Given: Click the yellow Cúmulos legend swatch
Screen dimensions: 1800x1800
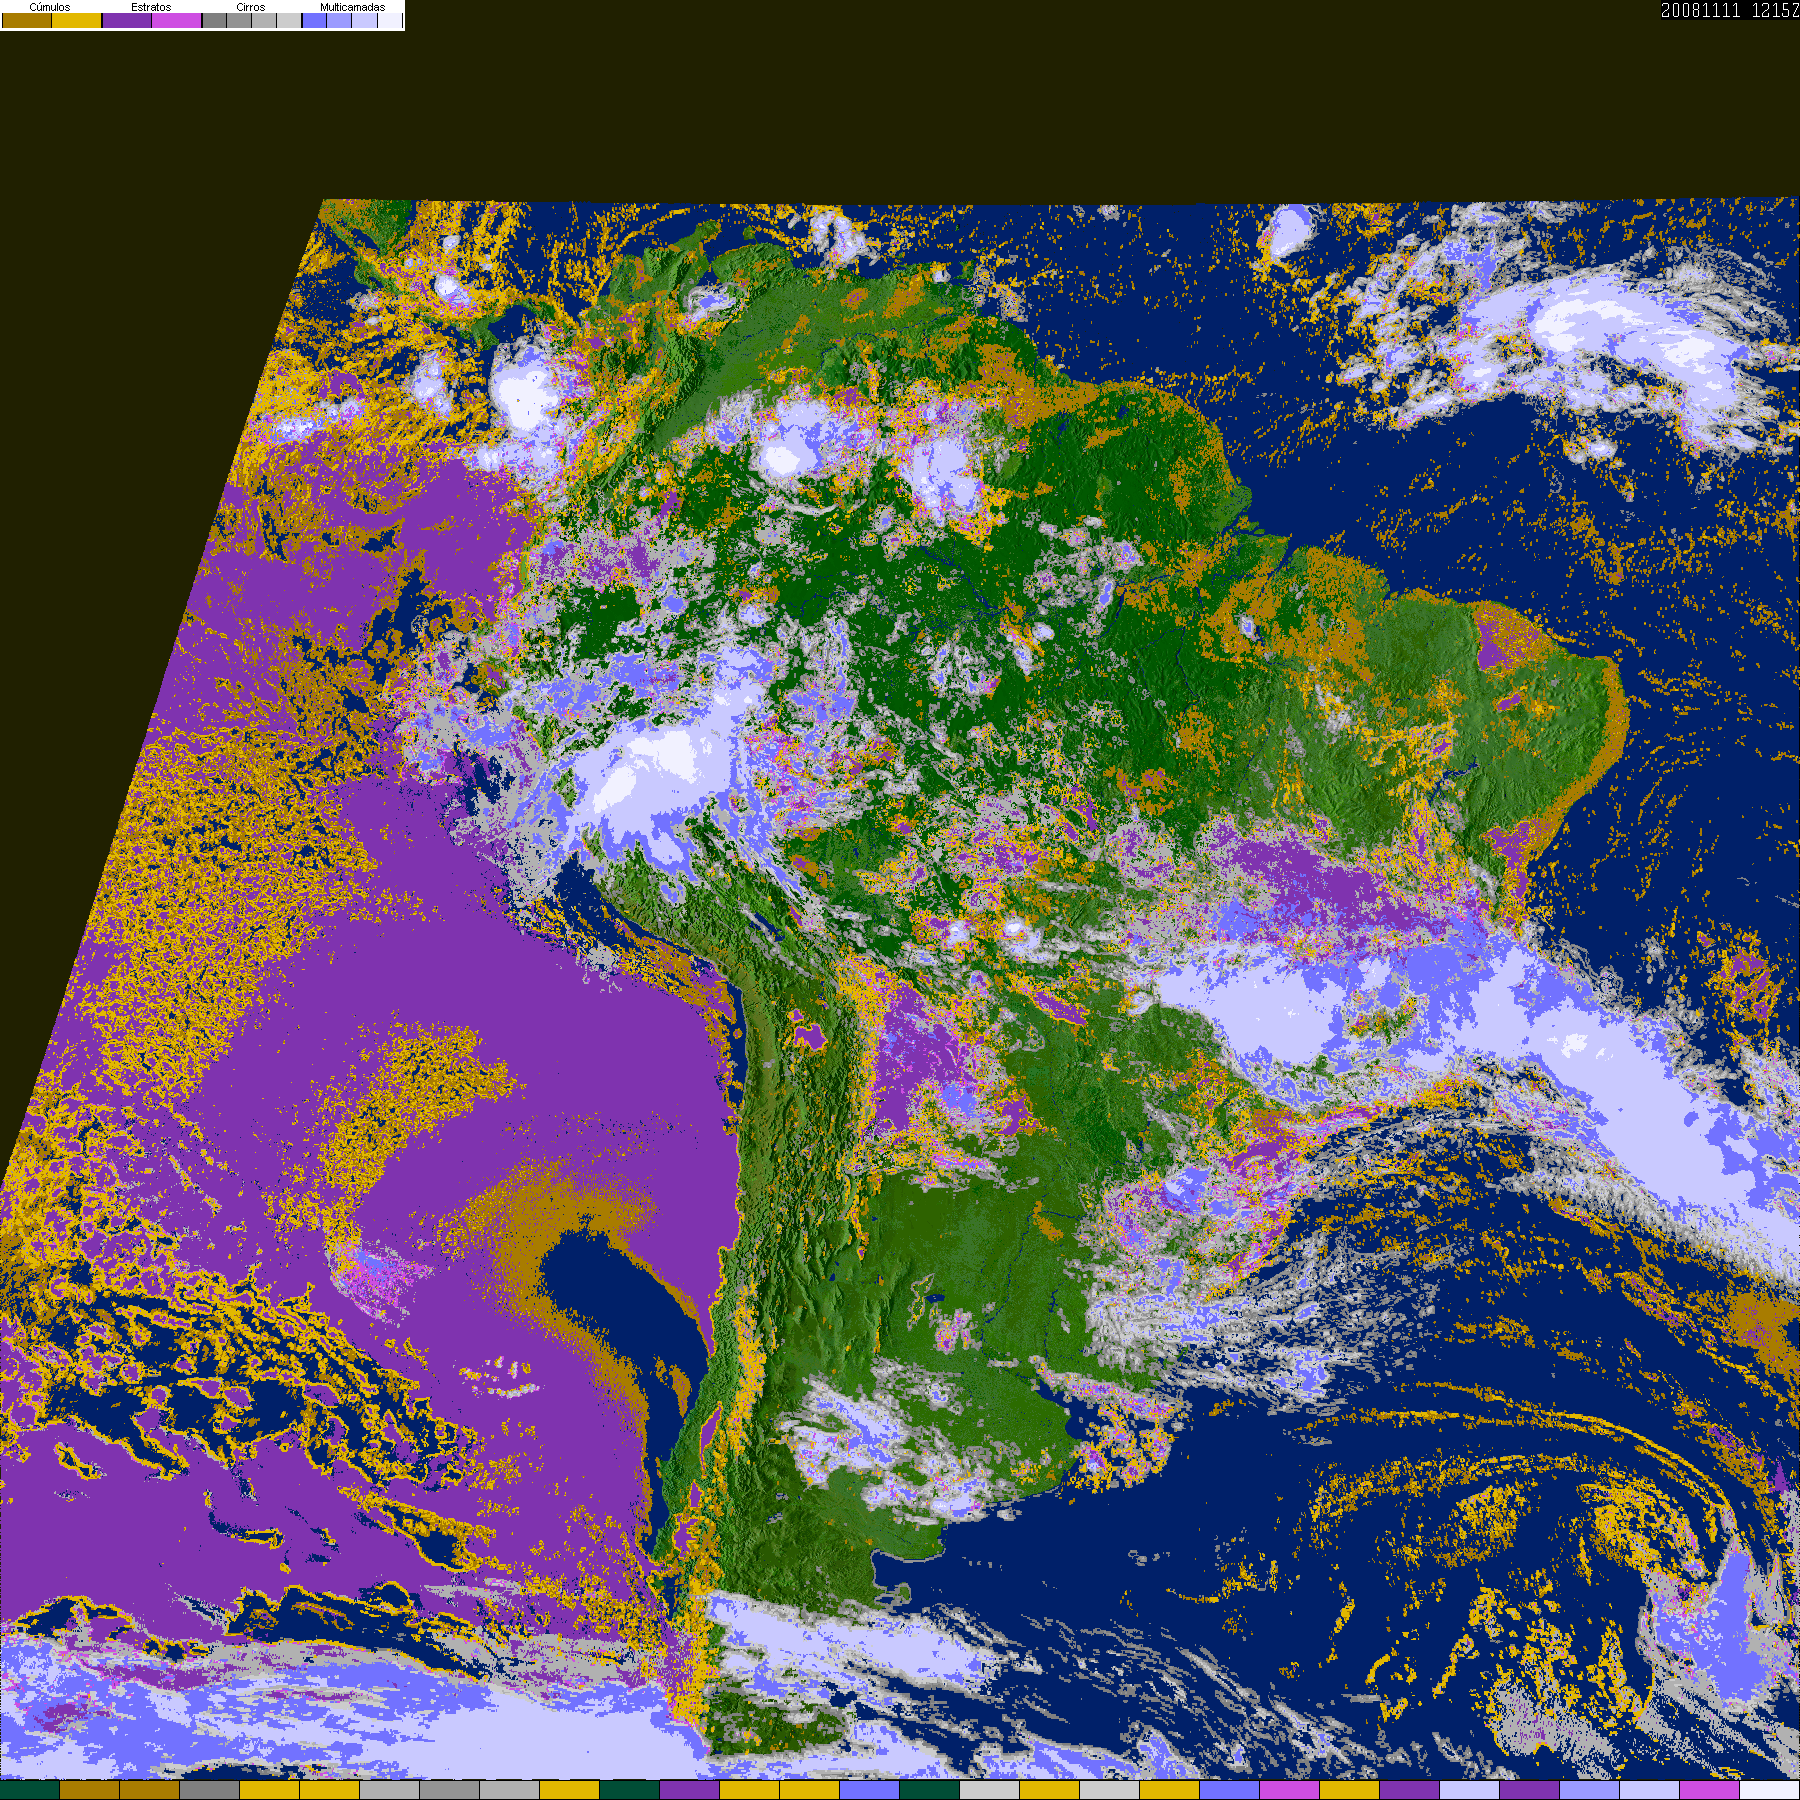Looking at the screenshot, I should point(77,20).
